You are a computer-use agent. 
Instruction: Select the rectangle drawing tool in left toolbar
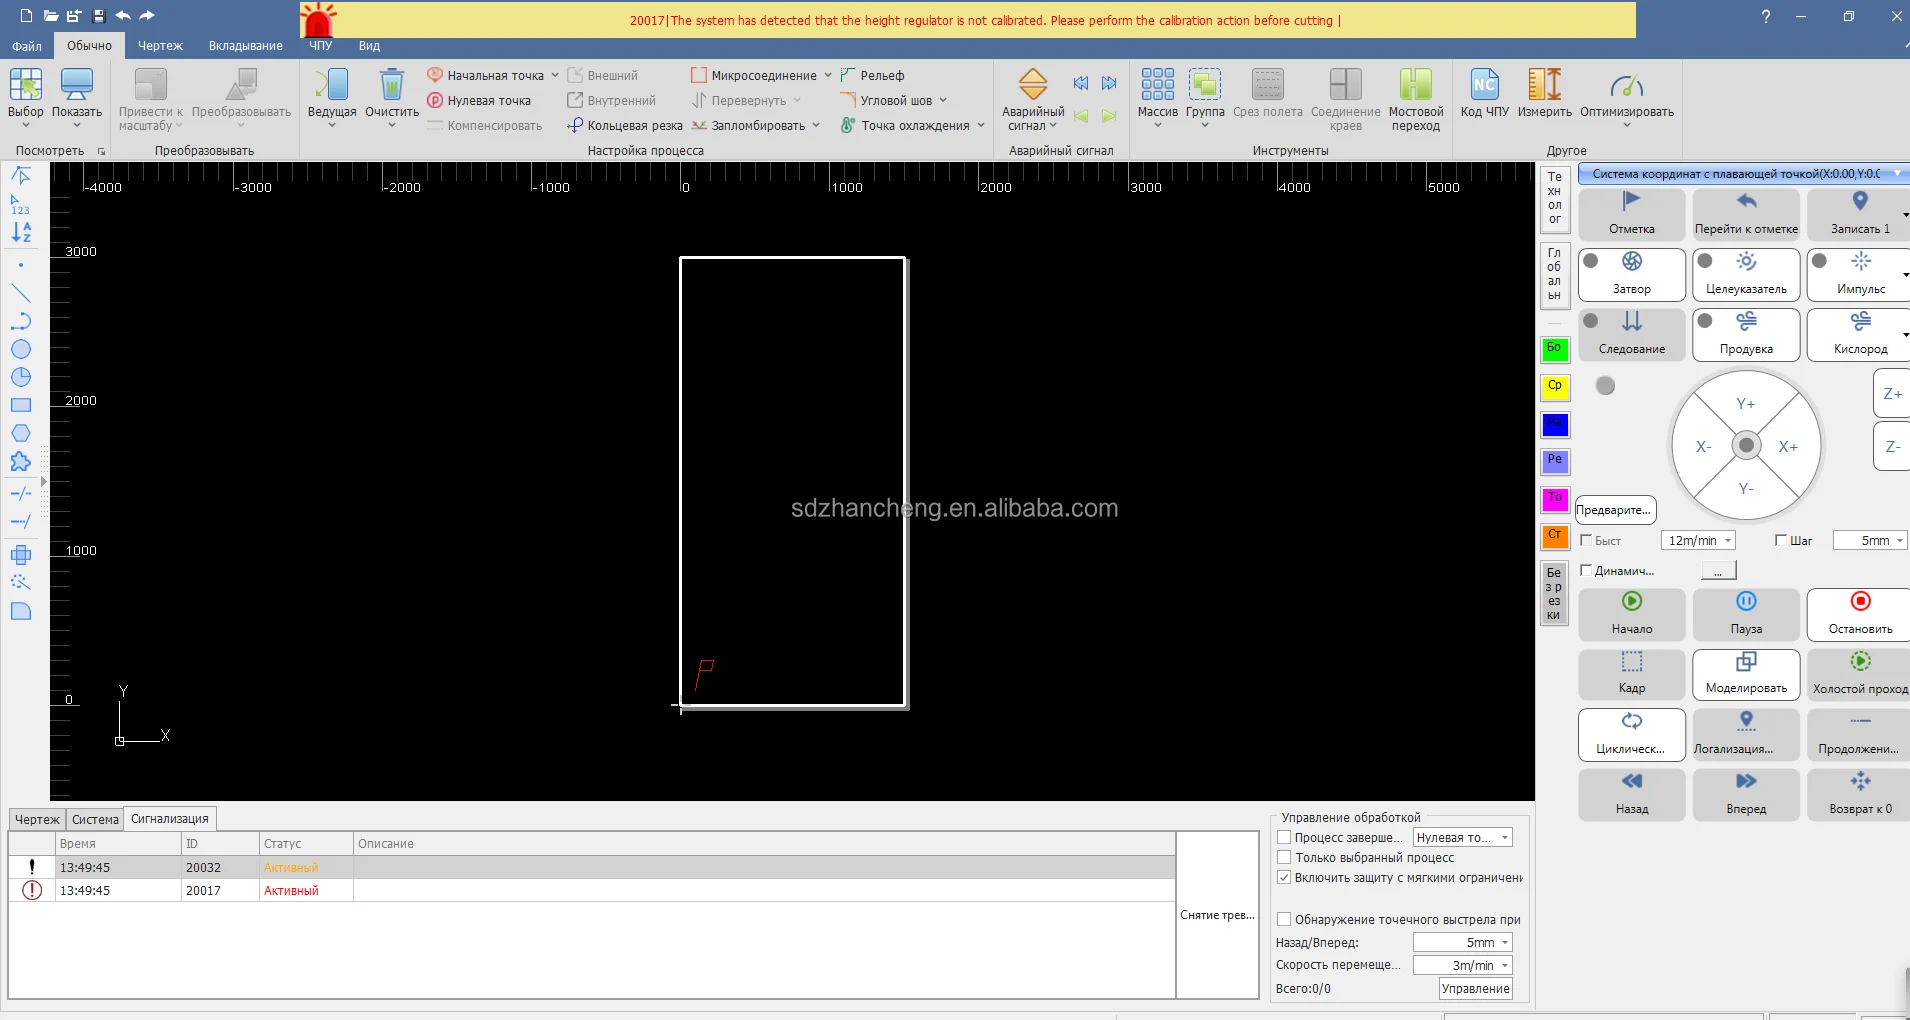tap(21, 406)
